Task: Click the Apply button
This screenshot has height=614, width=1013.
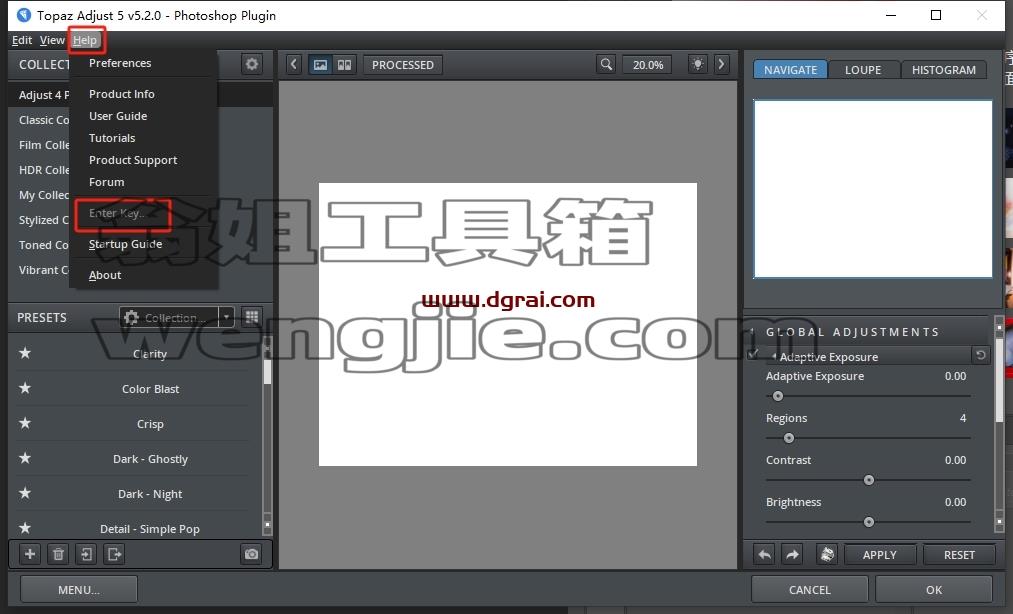Action: tap(879, 555)
